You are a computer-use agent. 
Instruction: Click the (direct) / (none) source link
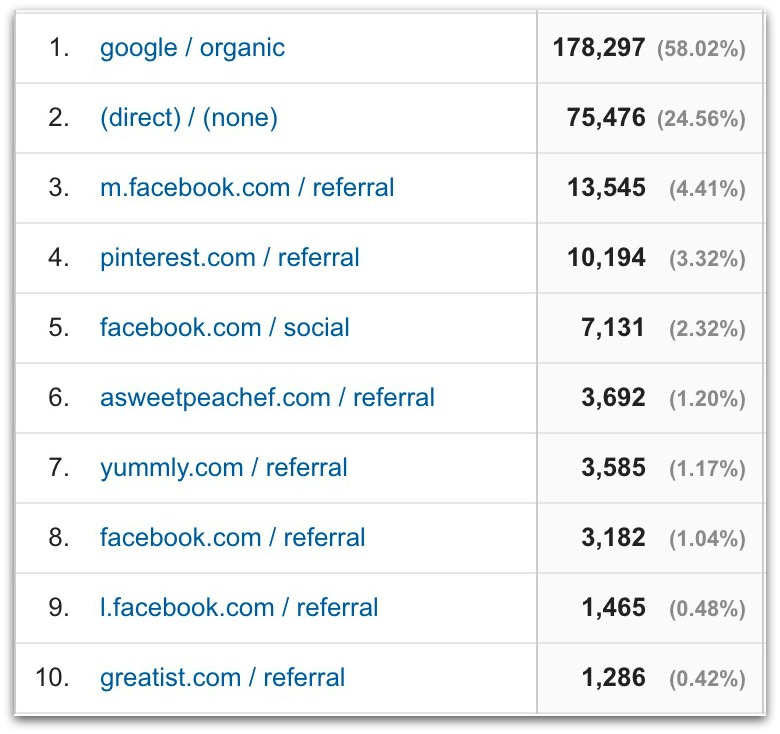click(188, 118)
